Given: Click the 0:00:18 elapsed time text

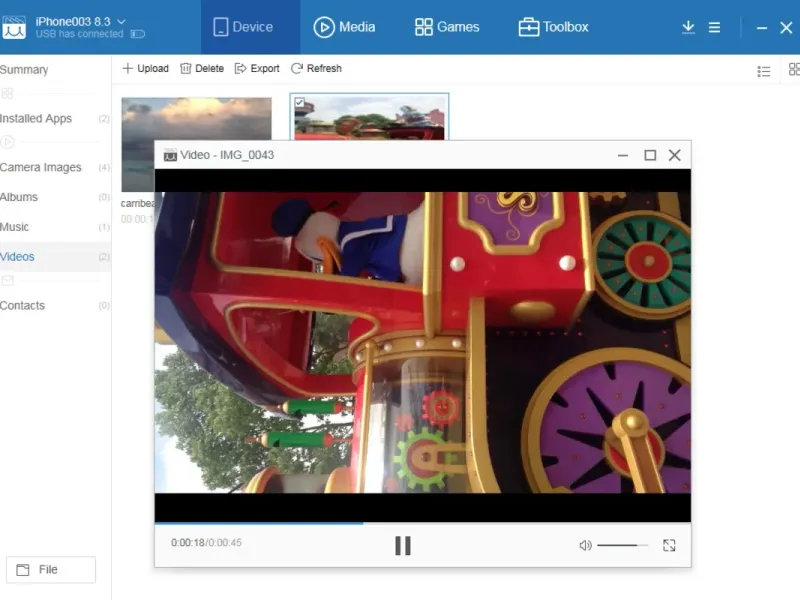Looking at the screenshot, I should point(187,543).
